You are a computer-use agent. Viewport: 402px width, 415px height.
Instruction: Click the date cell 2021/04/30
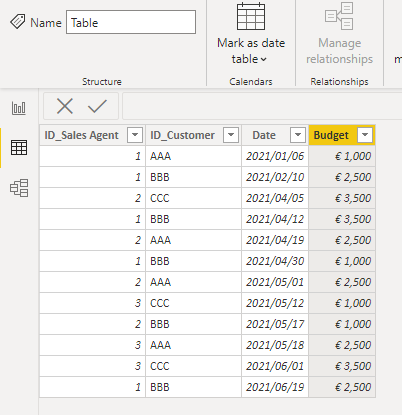pos(275,261)
